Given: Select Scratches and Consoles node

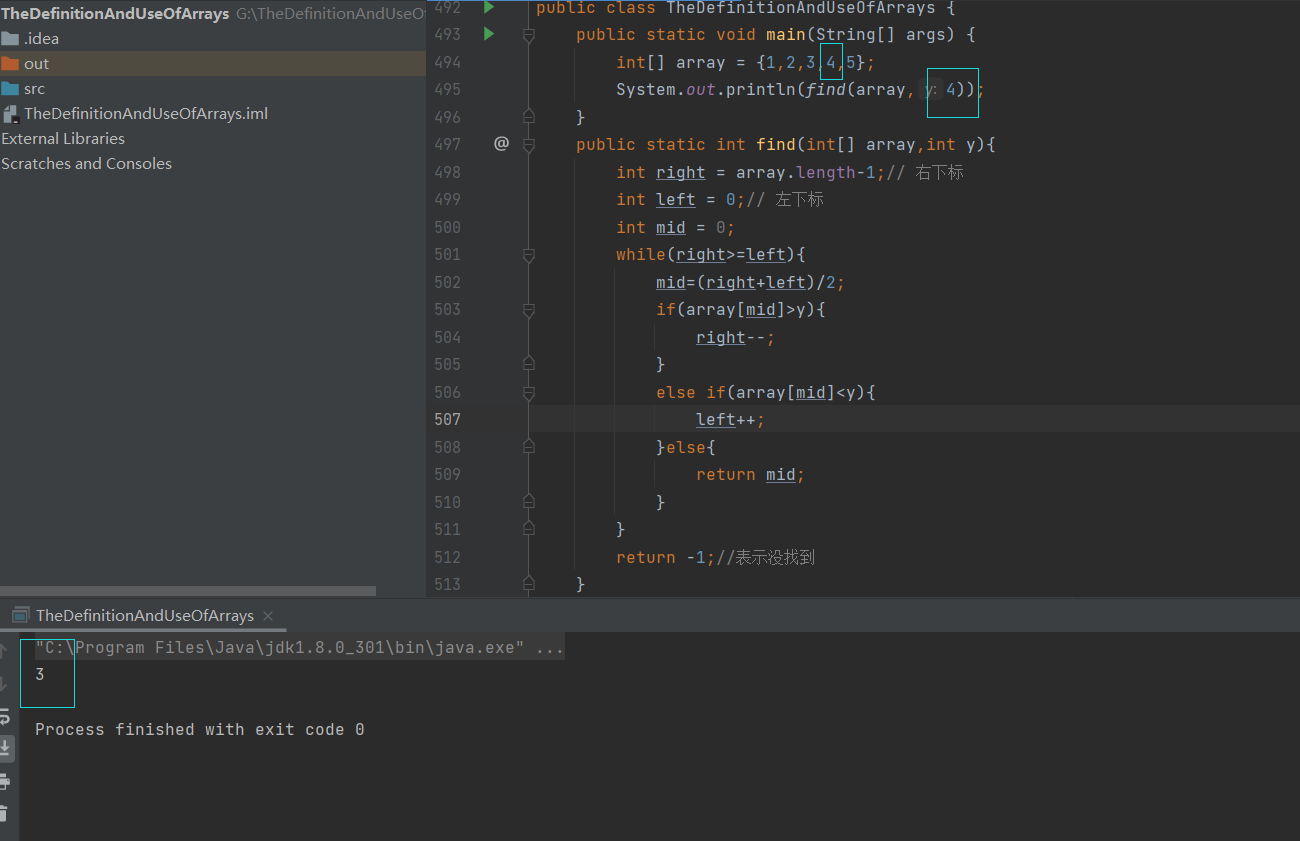Looking at the screenshot, I should point(86,164).
